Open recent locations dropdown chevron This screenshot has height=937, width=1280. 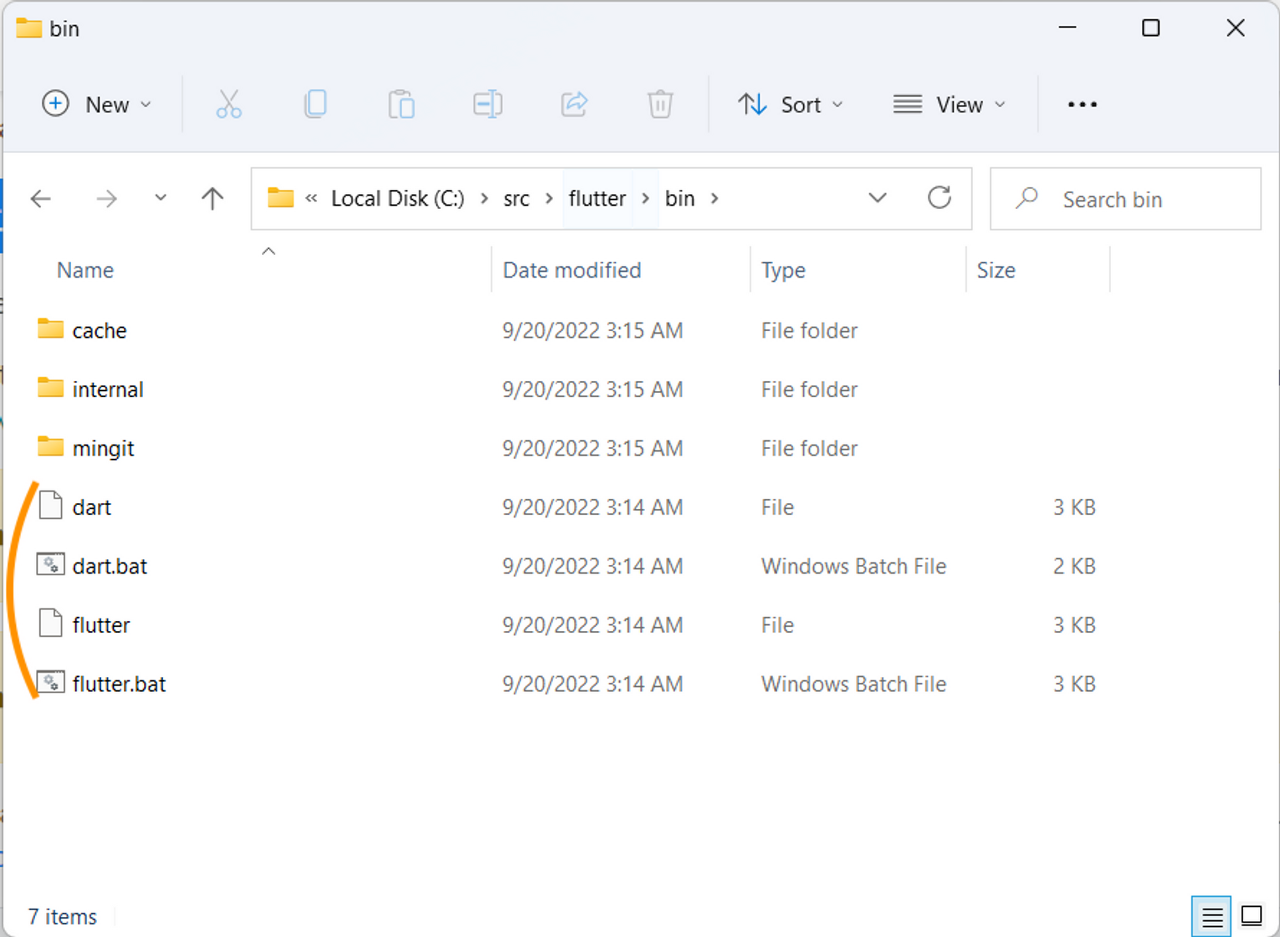click(161, 198)
